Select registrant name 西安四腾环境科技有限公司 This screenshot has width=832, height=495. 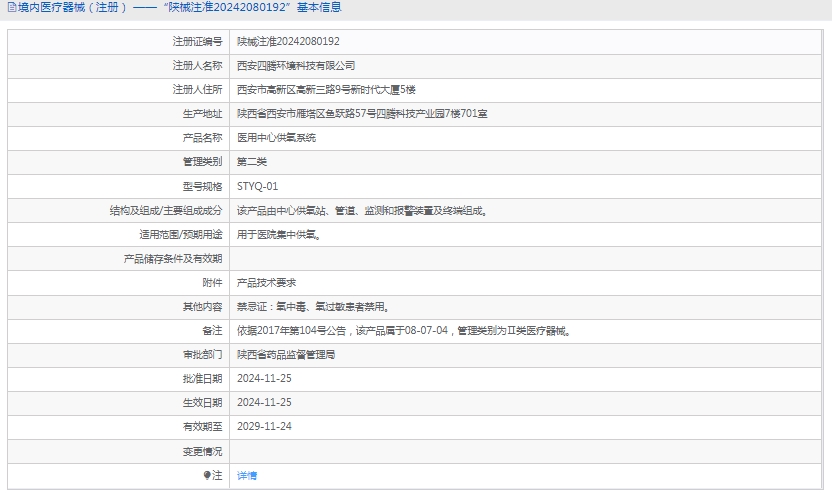[x=295, y=66]
